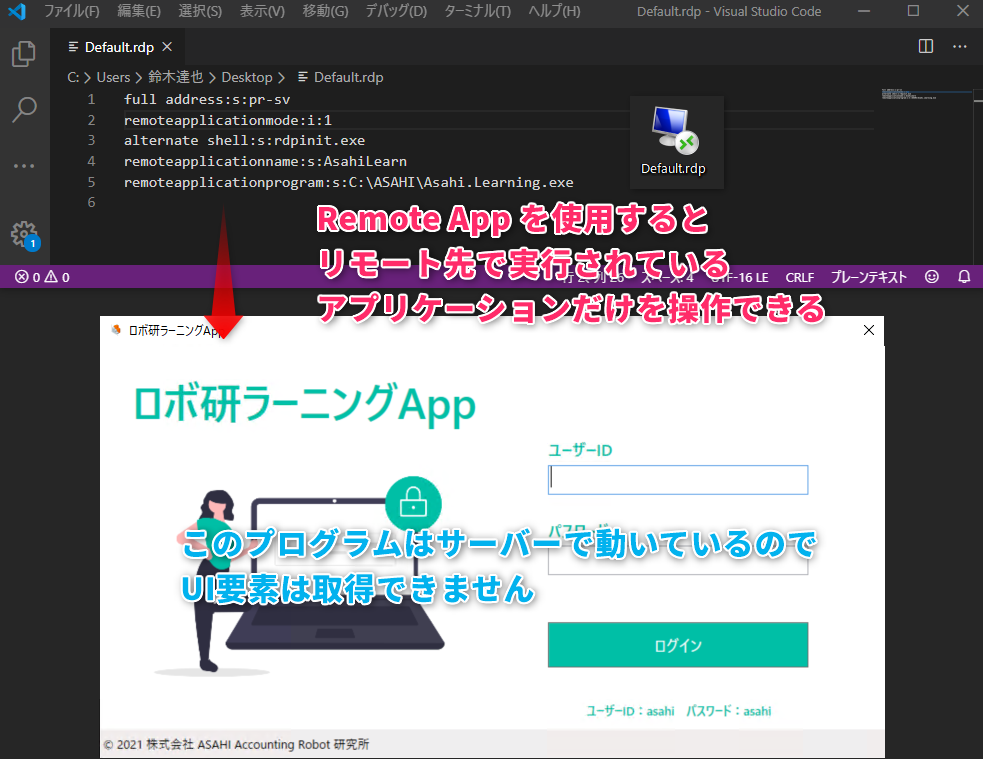
Task: Open the editor More Actions menu
Action: (959, 46)
